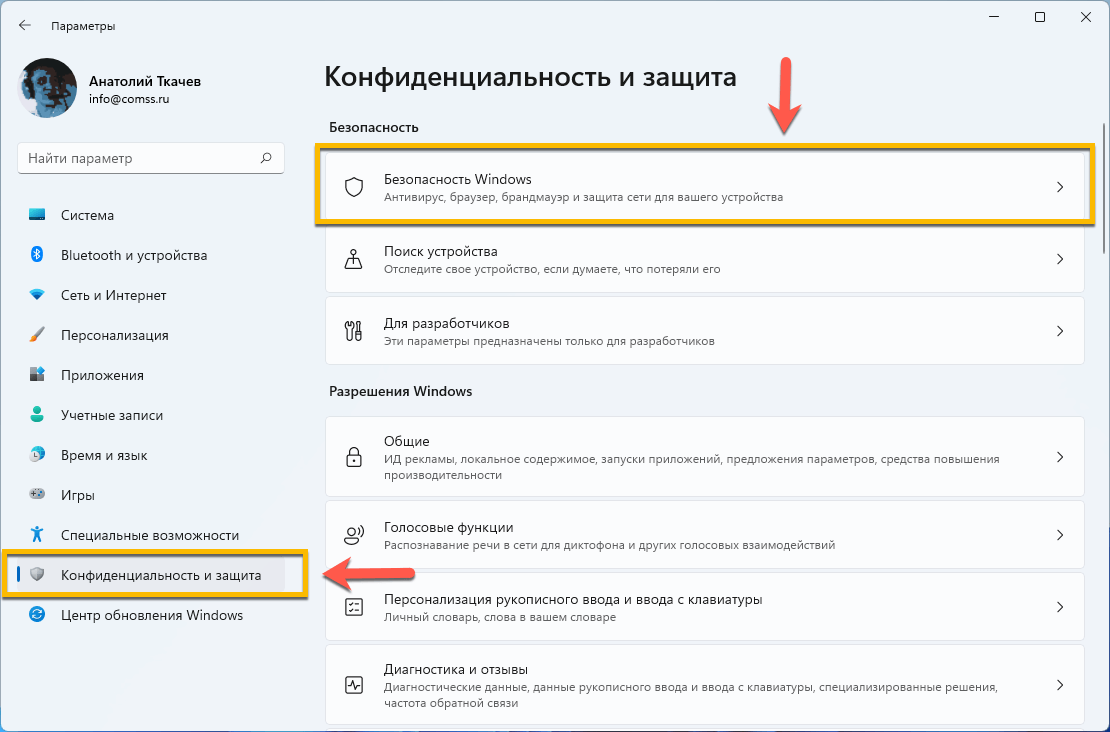Click the back arrow in title bar
The height and width of the screenshot is (732, 1110).
click(x=25, y=25)
